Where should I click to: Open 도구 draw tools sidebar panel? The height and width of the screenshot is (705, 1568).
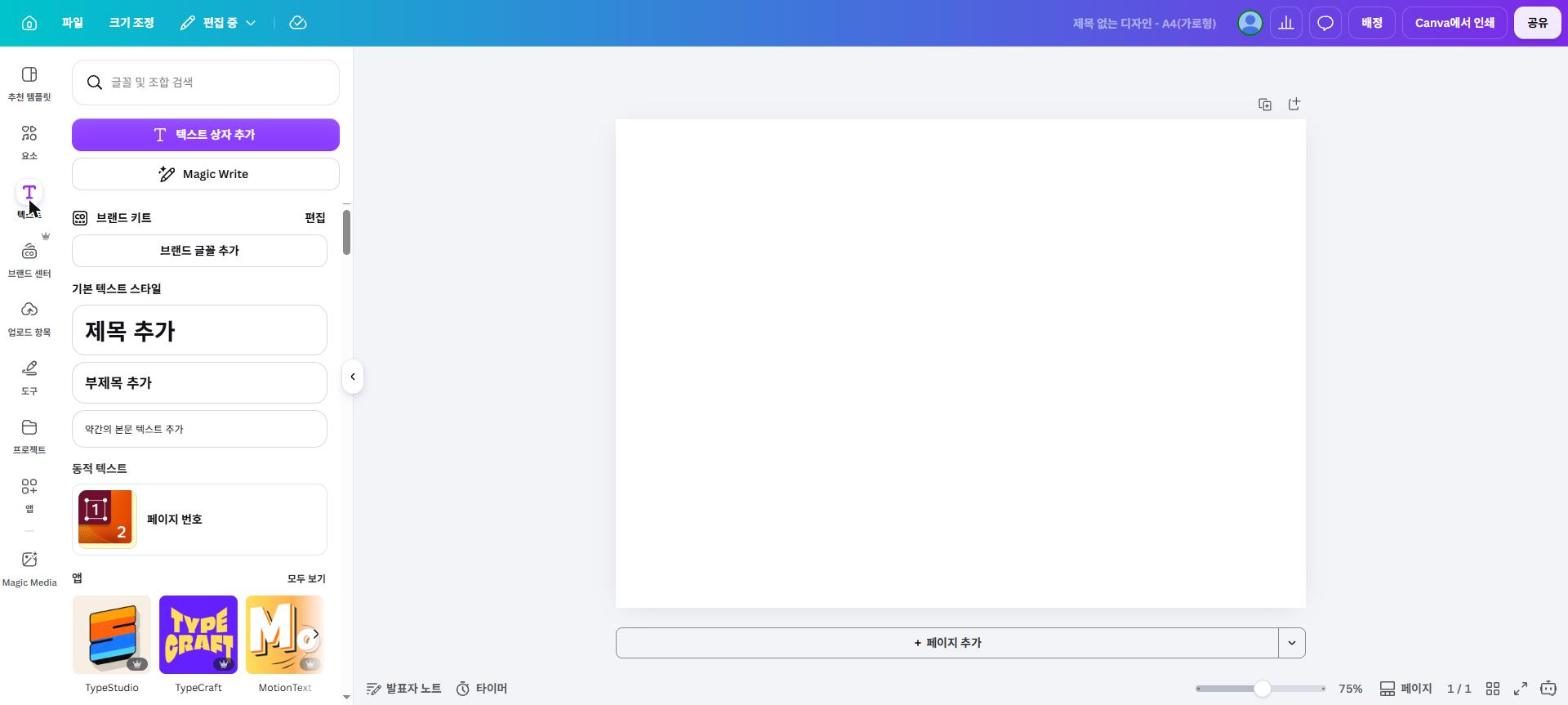[x=29, y=378]
